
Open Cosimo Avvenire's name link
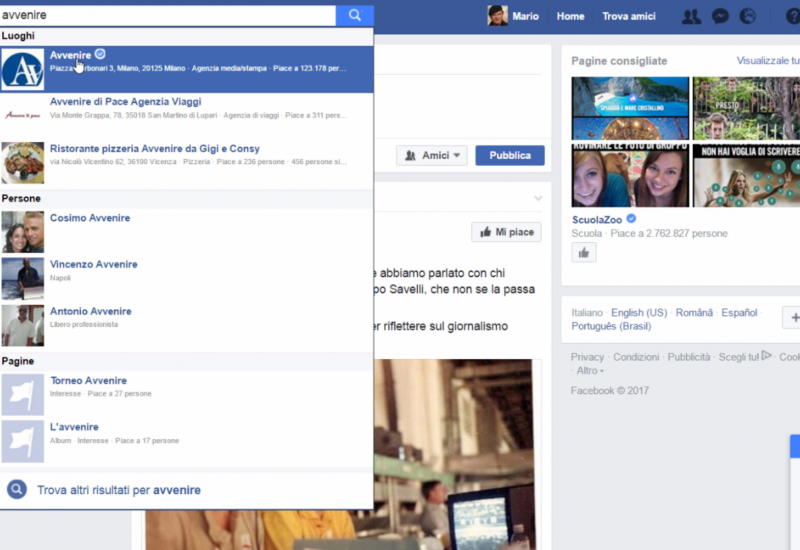pyautogui.click(x=90, y=218)
